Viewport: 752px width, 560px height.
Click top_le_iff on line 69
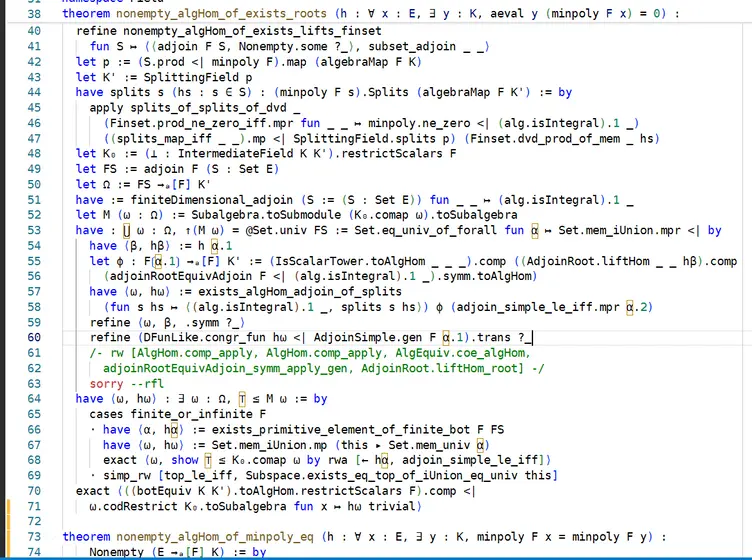click(198, 475)
